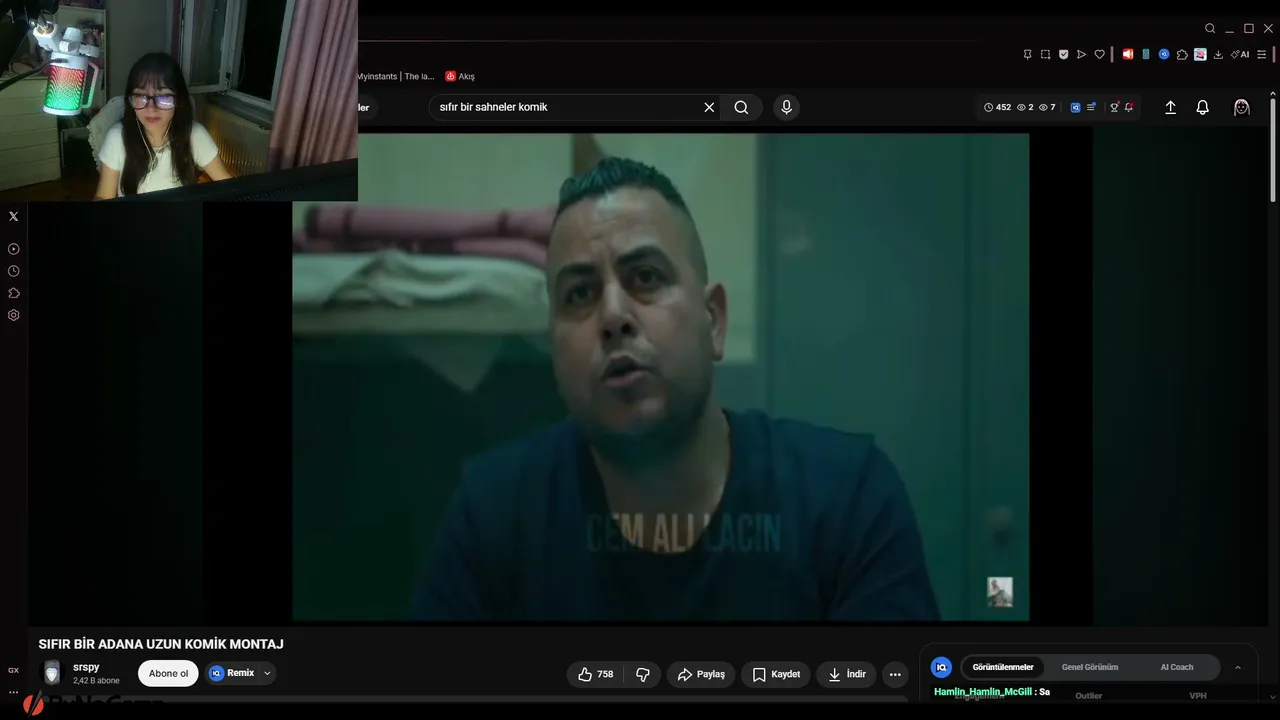This screenshot has width=1280, height=720.
Task: Switch to the AI Coach tab
Action: [x=1177, y=667]
